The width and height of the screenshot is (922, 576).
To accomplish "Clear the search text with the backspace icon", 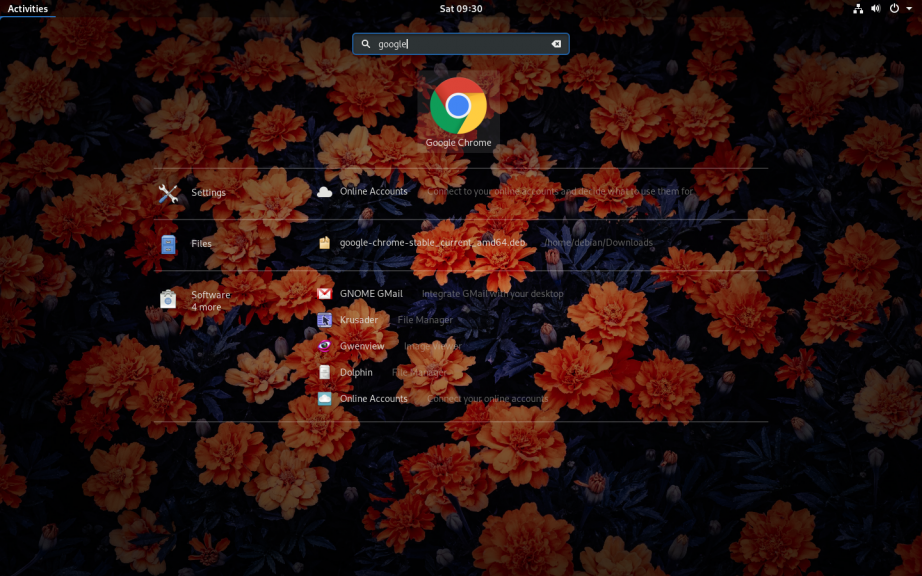I will tap(556, 44).
